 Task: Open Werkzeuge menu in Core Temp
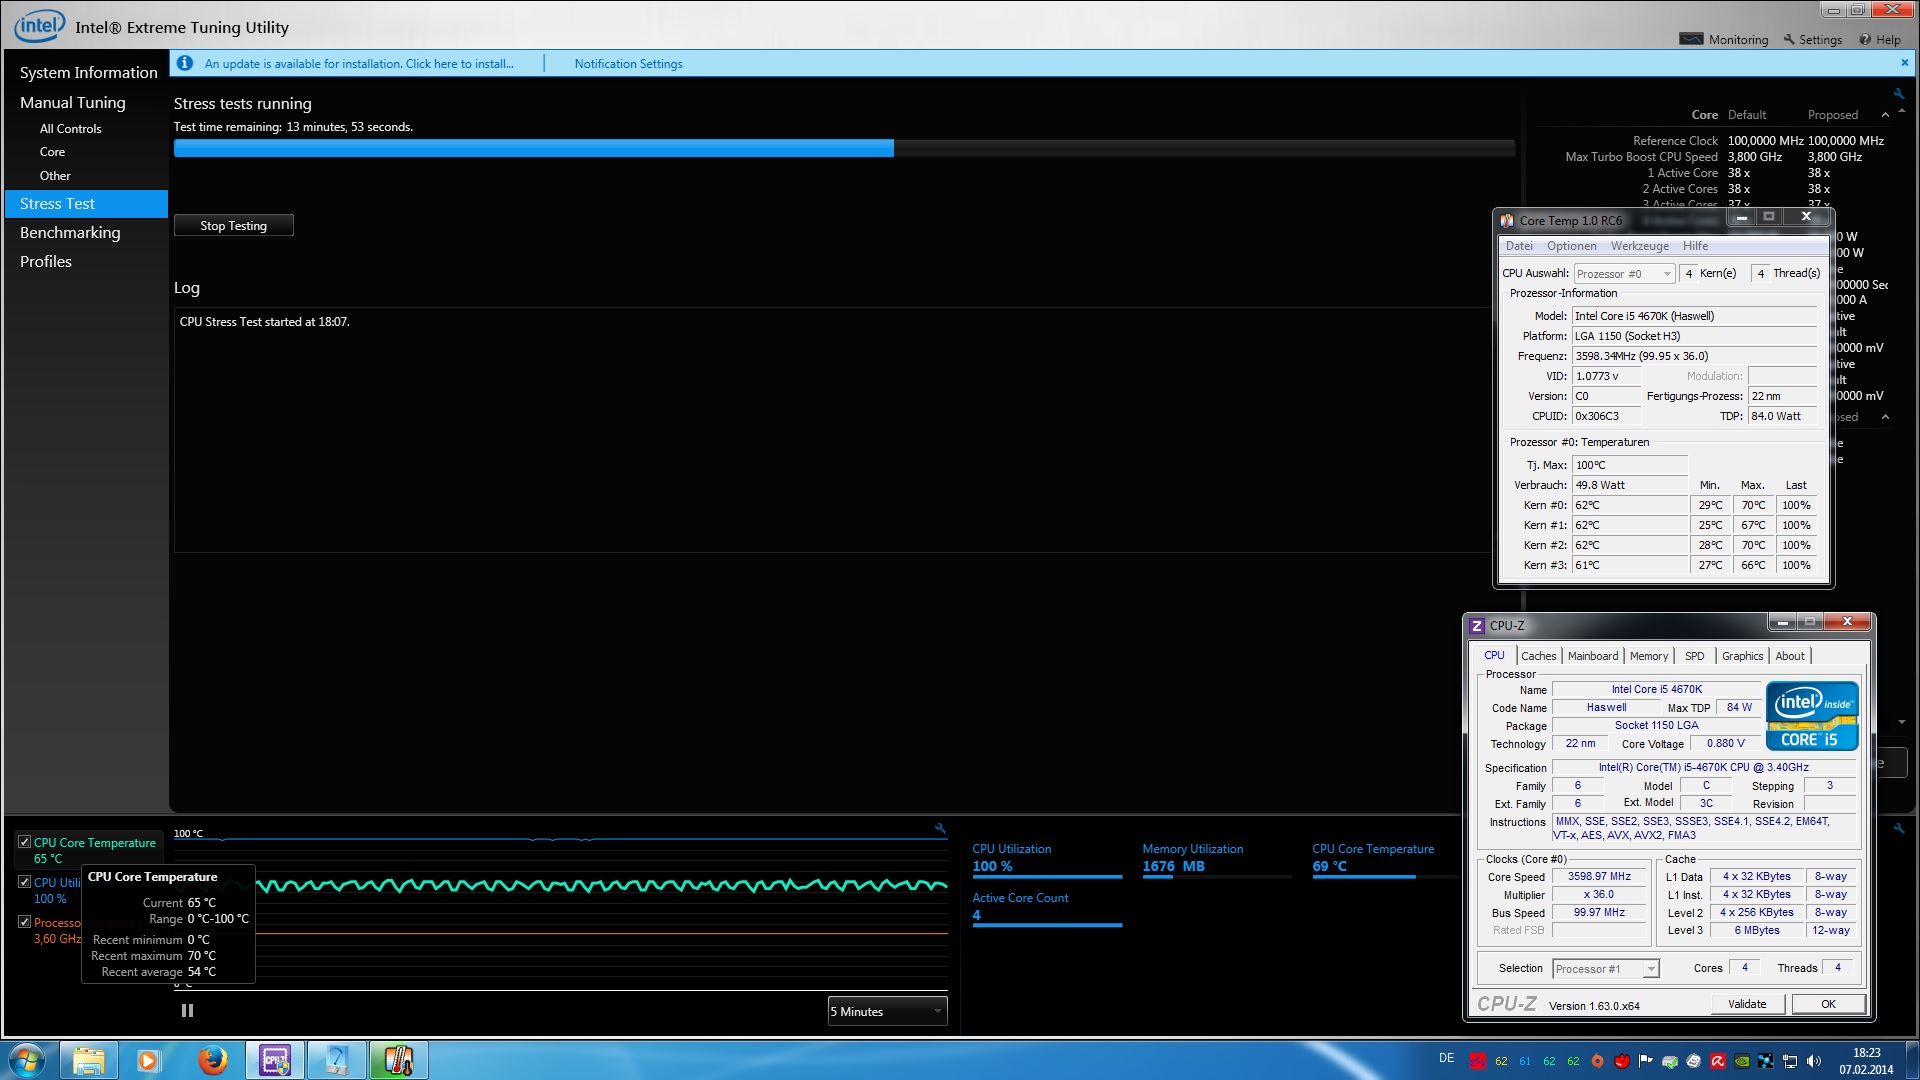[x=1639, y=246]
